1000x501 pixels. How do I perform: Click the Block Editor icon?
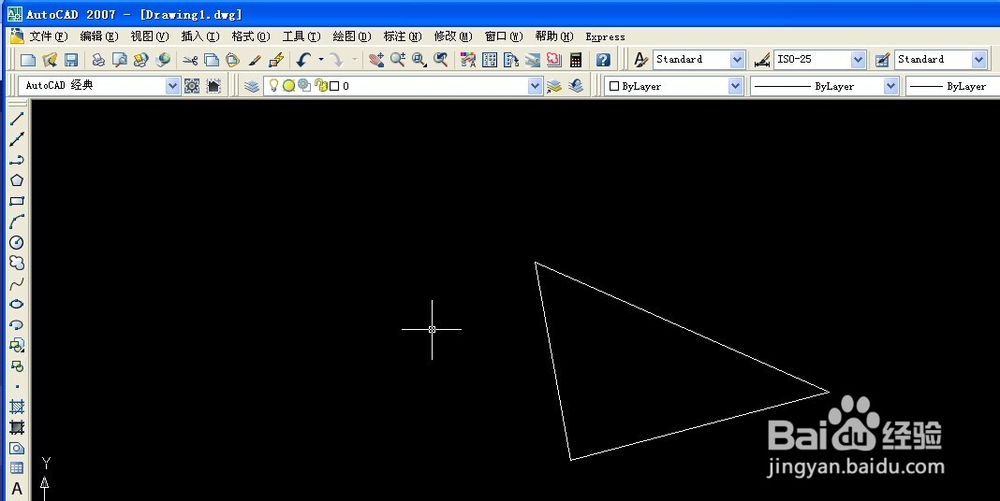coord(276,60)
